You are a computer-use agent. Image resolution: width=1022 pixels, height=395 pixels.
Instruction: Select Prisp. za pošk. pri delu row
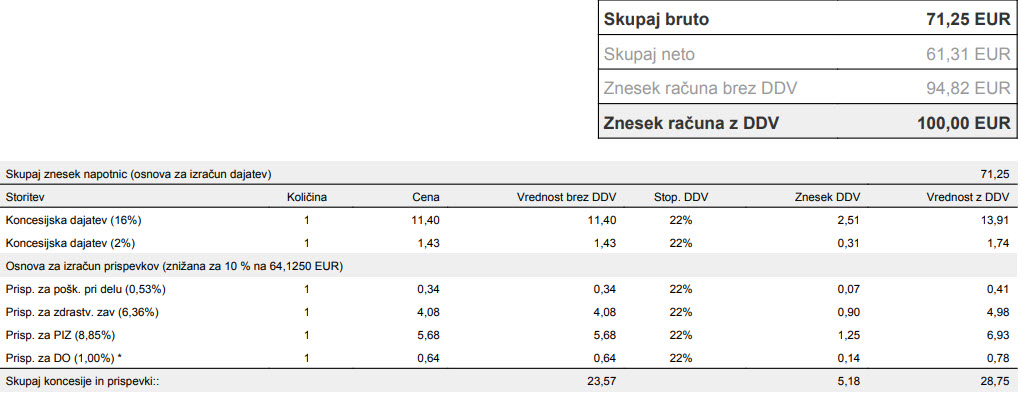tap(508, 289)
